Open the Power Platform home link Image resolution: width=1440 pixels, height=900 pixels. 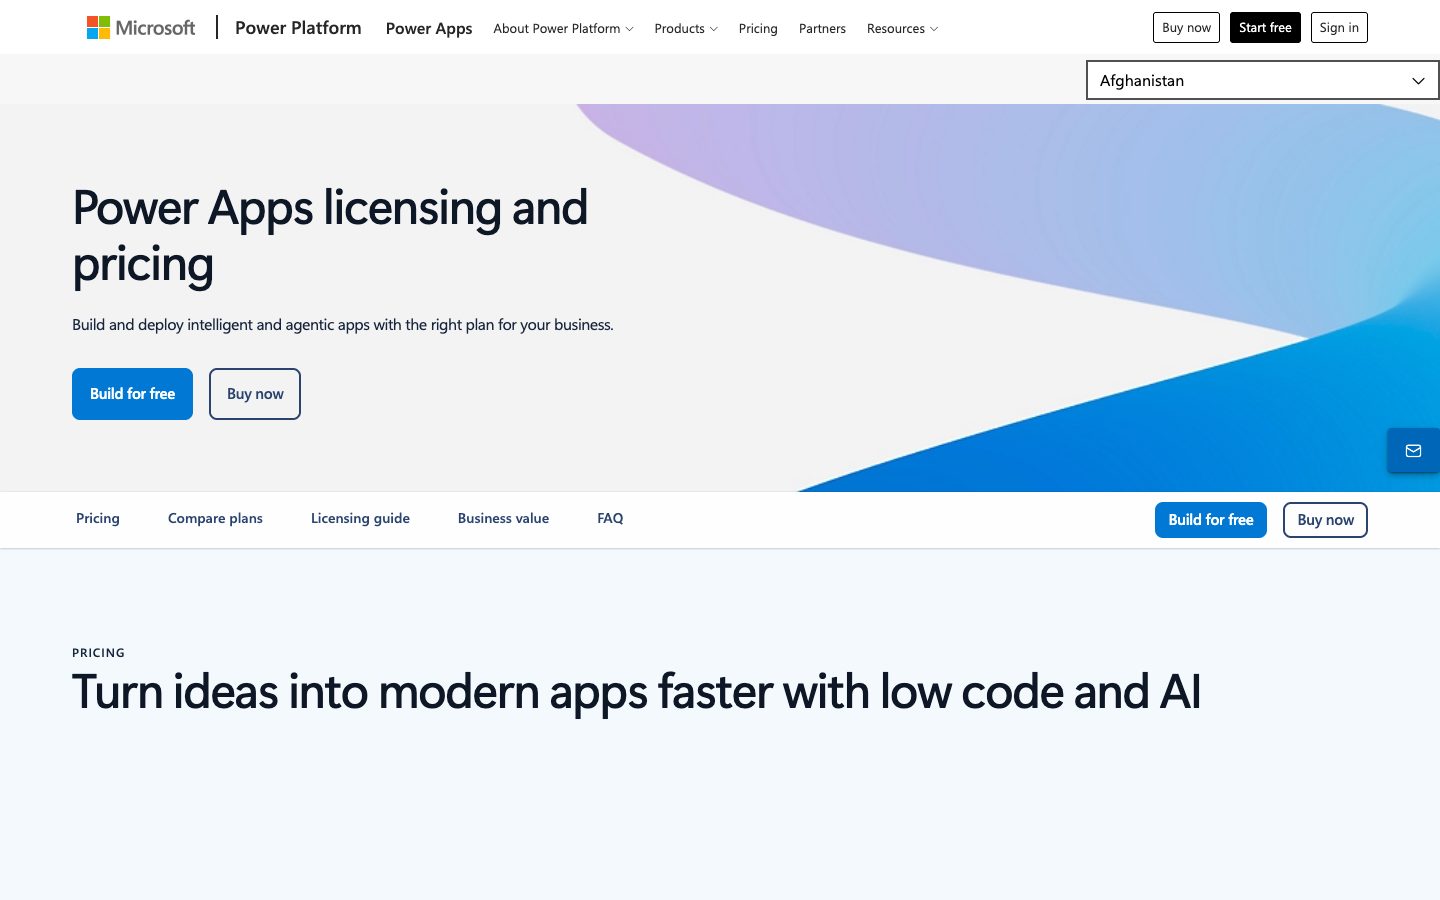pos(298,28)
